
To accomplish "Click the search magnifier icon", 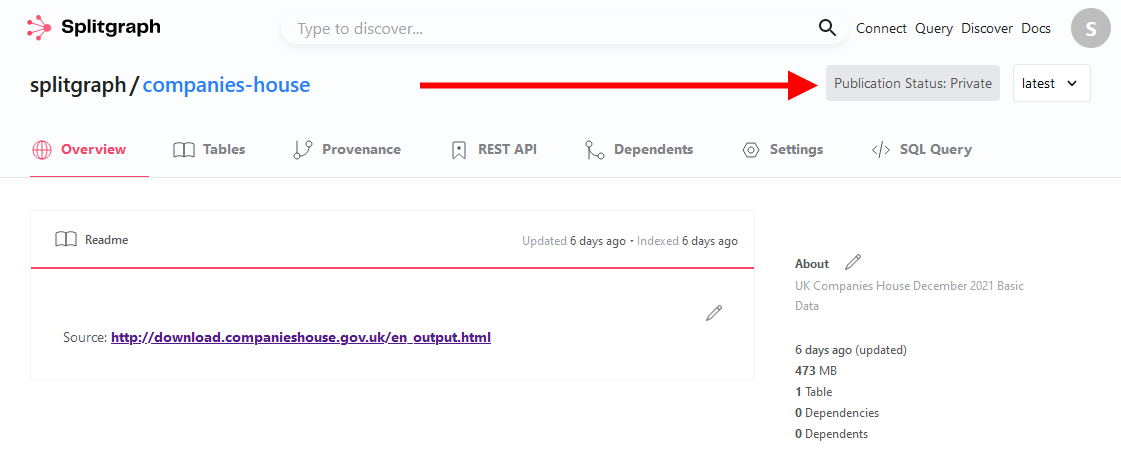I will click(x=827, y=28).
